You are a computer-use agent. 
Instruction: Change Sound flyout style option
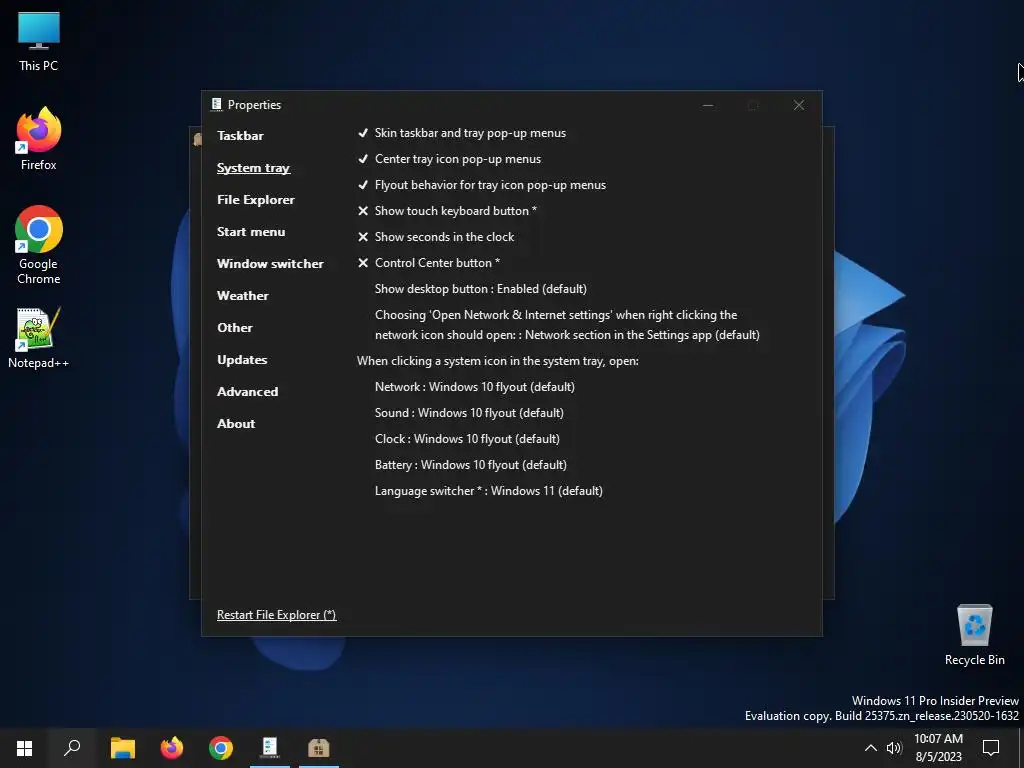[469, 413]
